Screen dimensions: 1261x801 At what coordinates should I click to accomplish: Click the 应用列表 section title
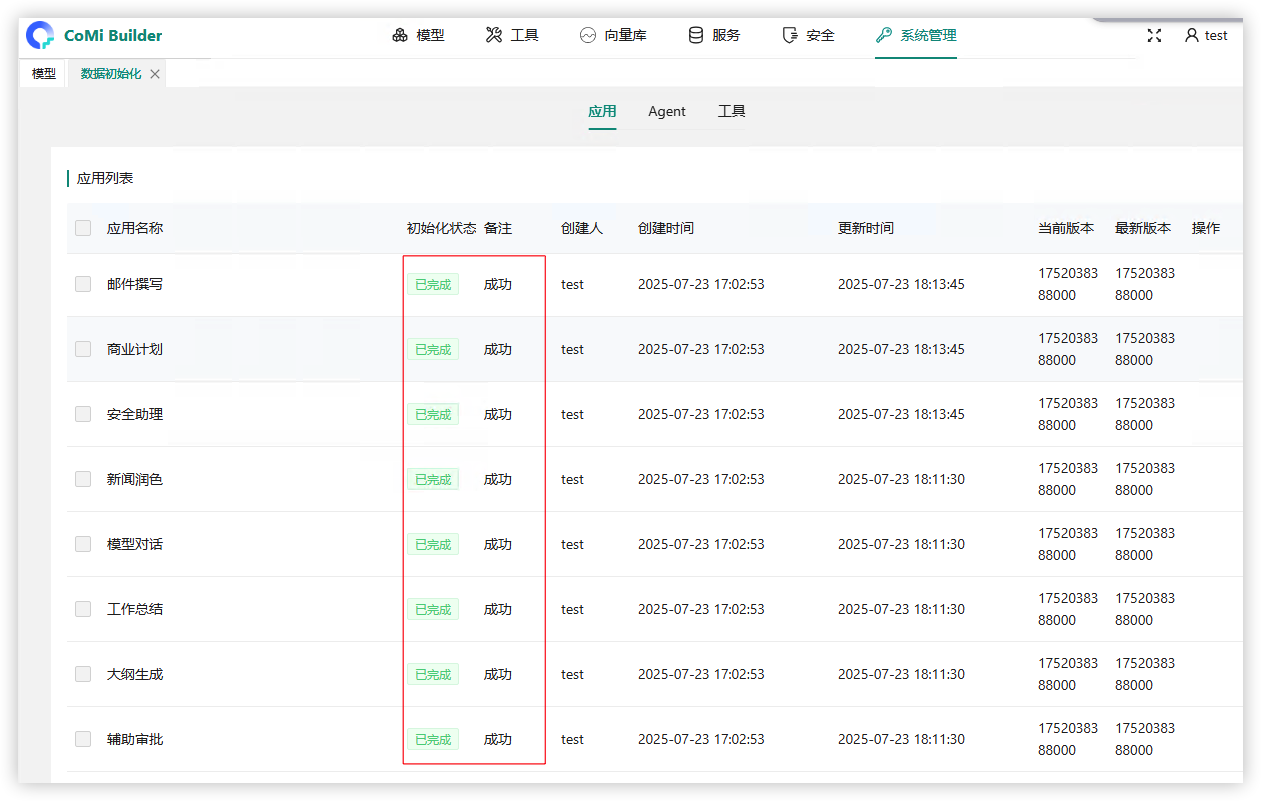click(x=105, y=178)
